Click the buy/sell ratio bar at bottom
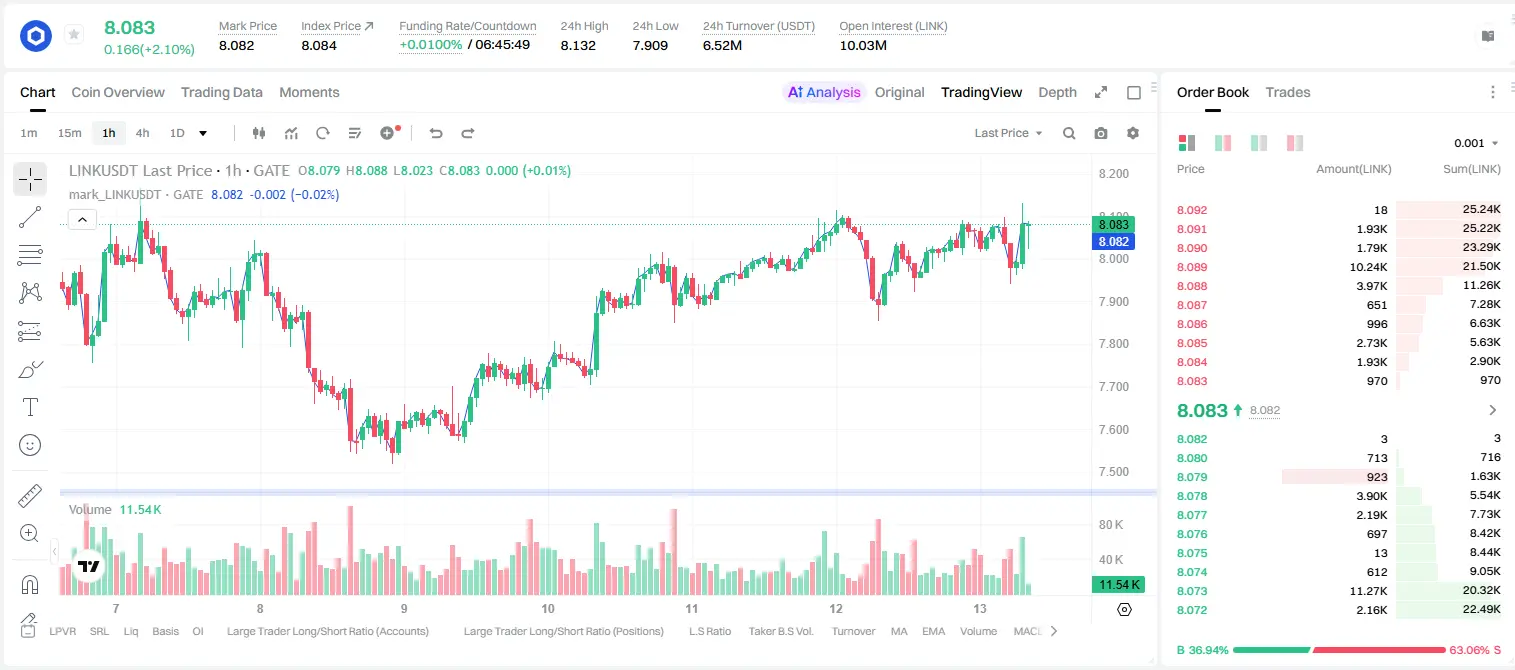1515x670 pixels. point(1339,649)
